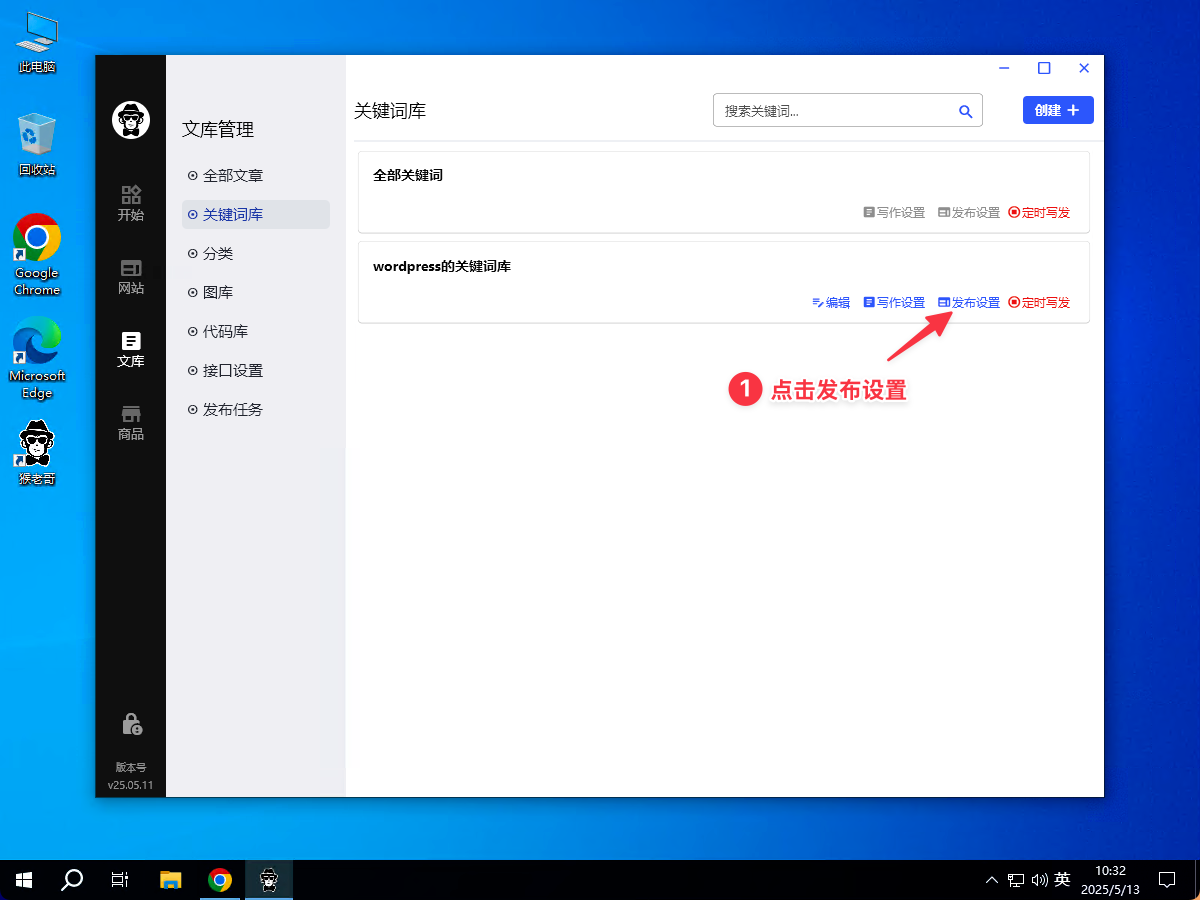Click the 英 input method indicator
1200x900 pixels.
point(1062,880)
